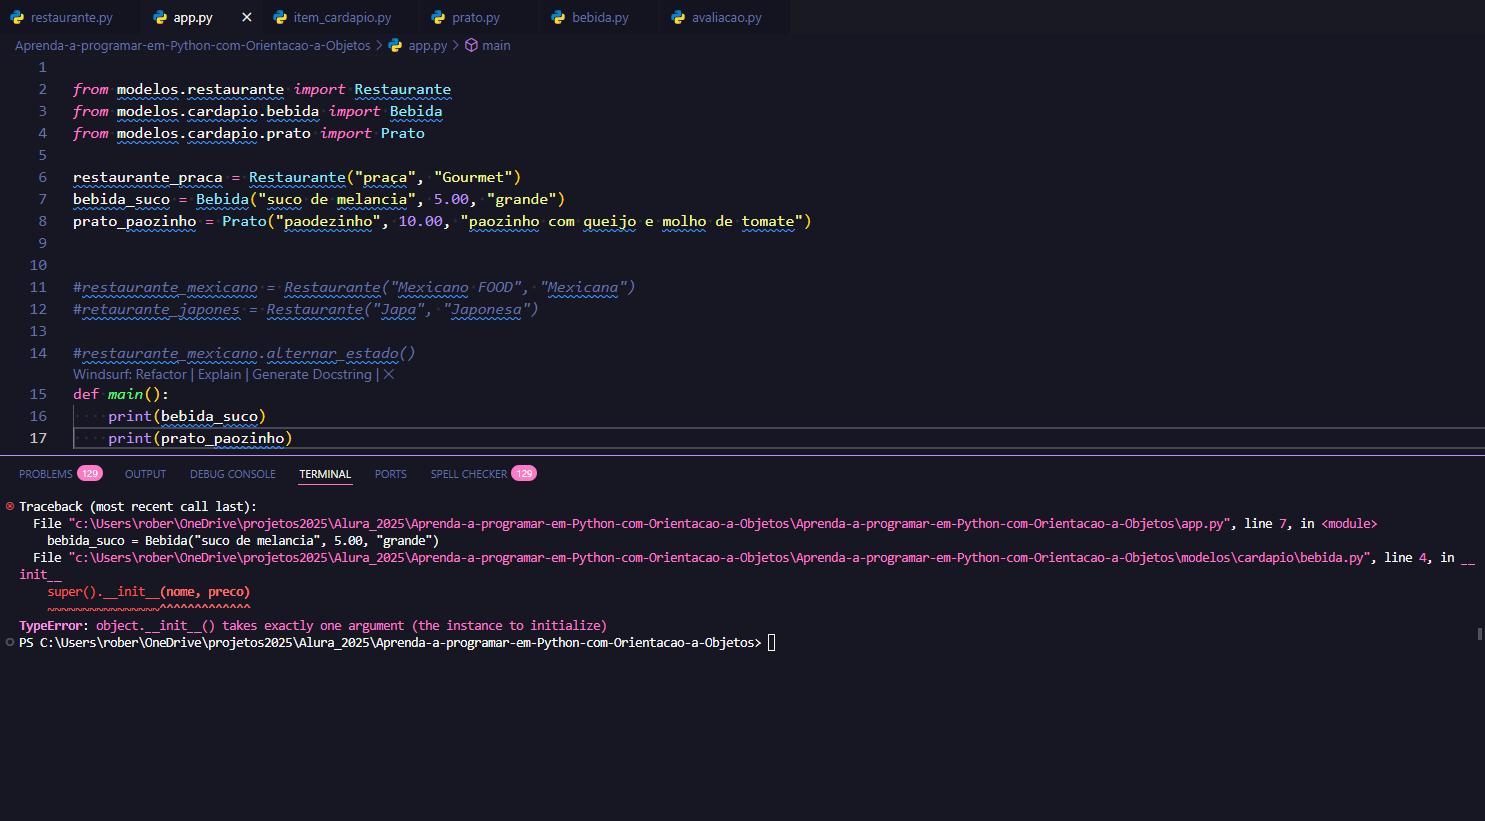
Task: Switch to the OUTPUT panel tab
Action: click(145, 474)
